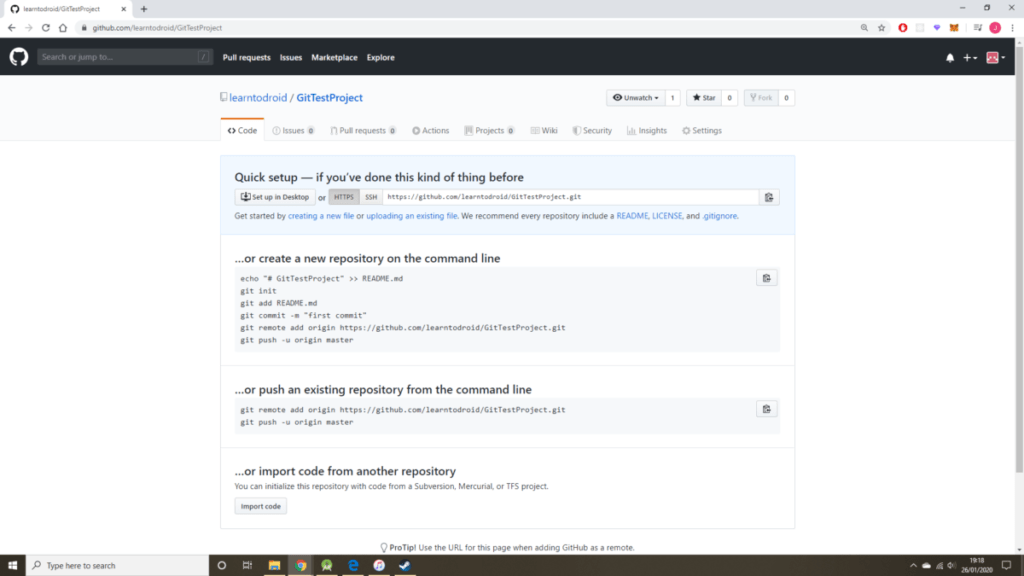The image size is (1024, 576).
Task: Reload the page in Chrome
Action: (45, 27)
